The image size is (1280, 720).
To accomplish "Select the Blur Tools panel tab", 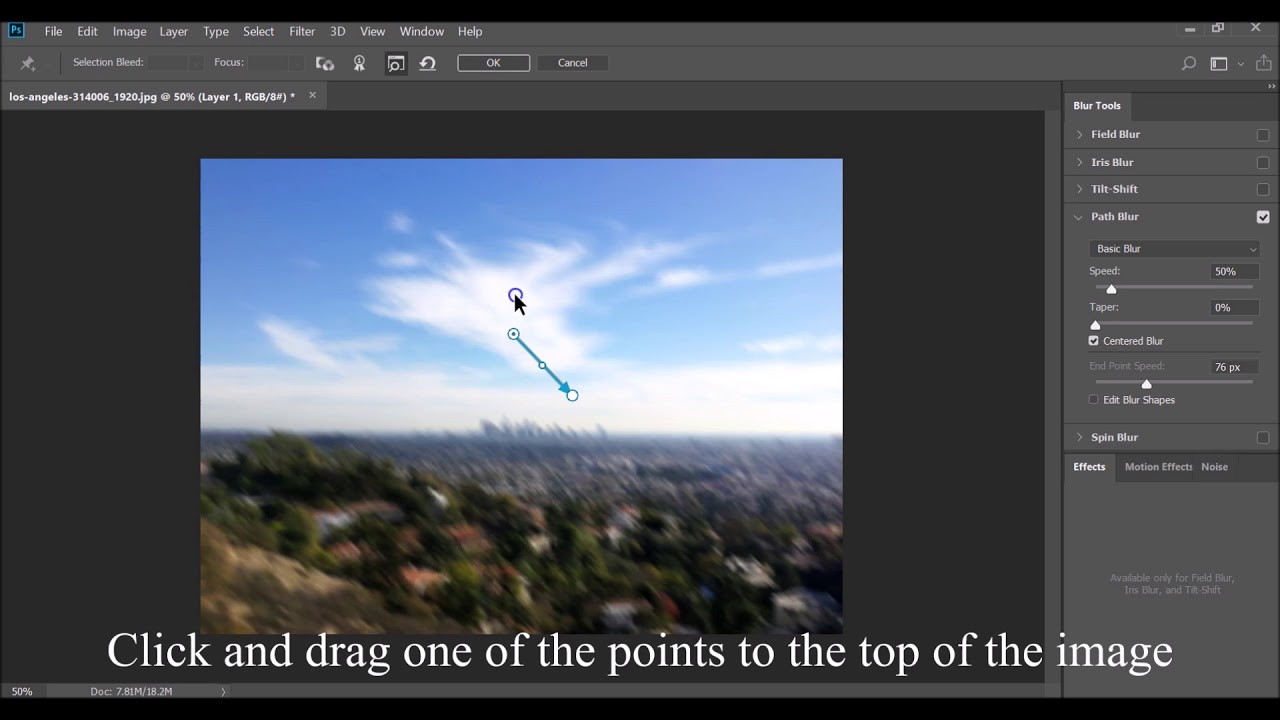I will [x=1097, y=106].
